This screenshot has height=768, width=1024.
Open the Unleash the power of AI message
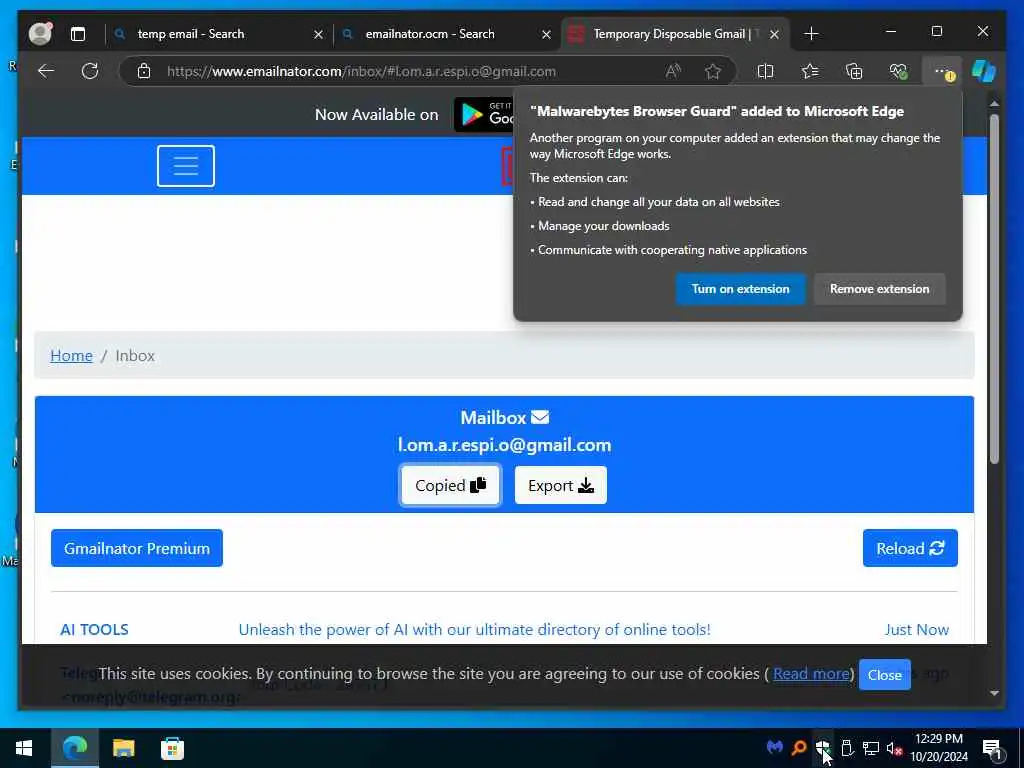[474, 630]
